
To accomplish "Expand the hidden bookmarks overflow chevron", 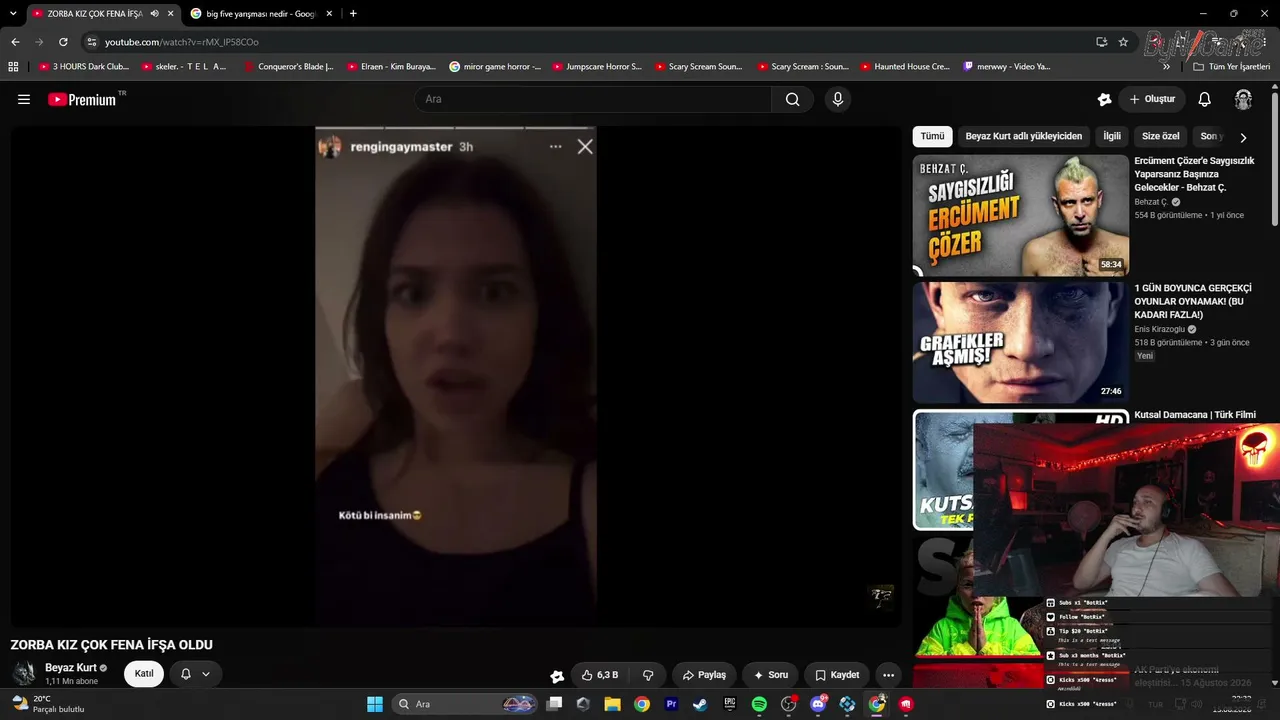I will 1166,67.
